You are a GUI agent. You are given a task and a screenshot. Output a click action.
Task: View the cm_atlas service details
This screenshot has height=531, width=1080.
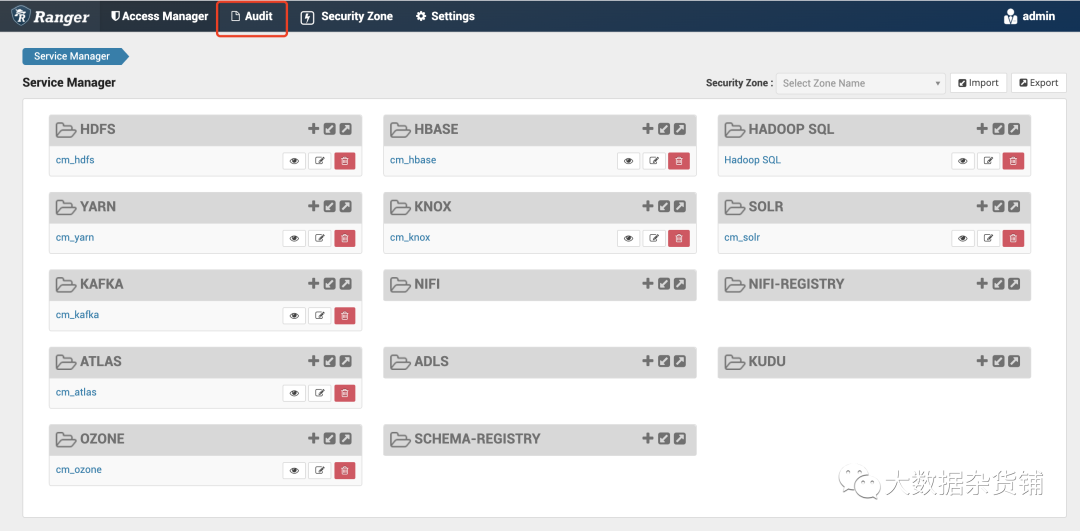294,393
